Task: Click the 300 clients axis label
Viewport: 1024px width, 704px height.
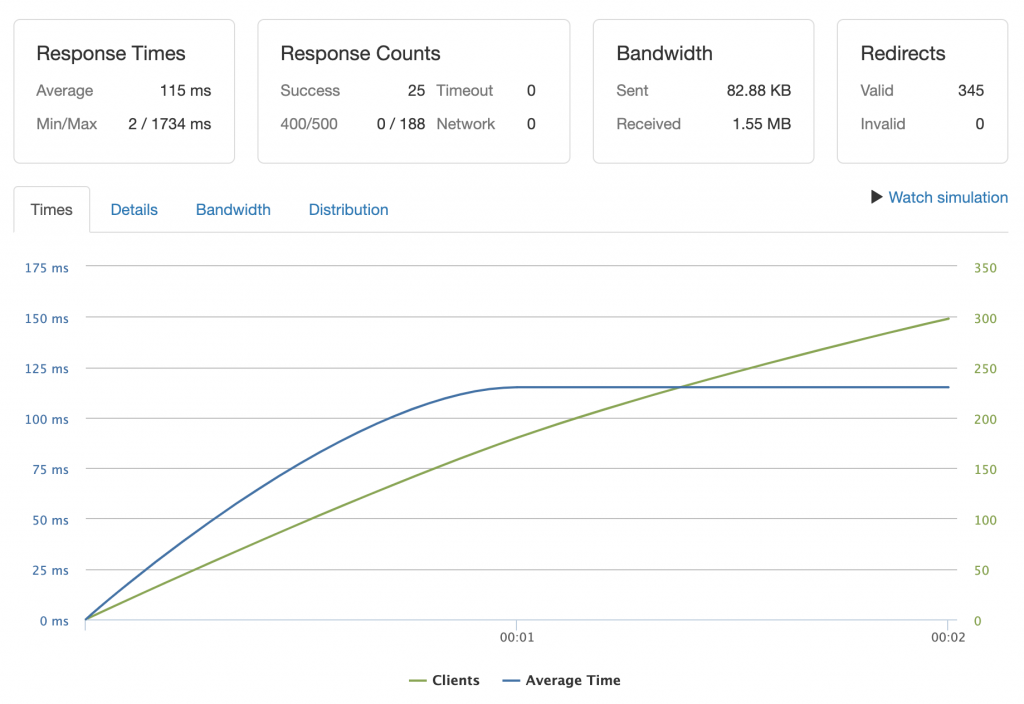Action: 985,318
